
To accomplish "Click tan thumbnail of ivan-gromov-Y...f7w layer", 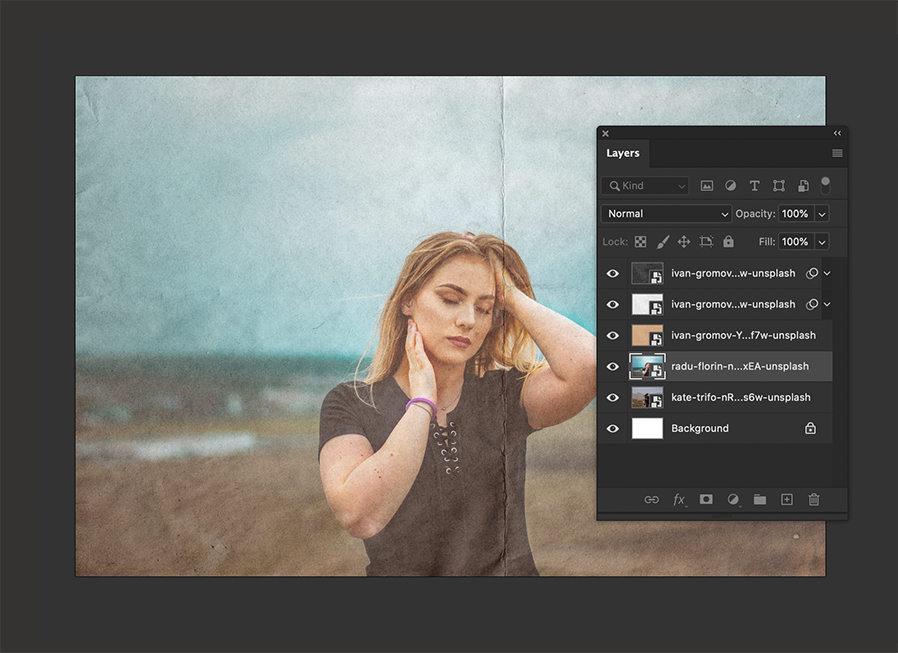I will [x=647, y=335].
